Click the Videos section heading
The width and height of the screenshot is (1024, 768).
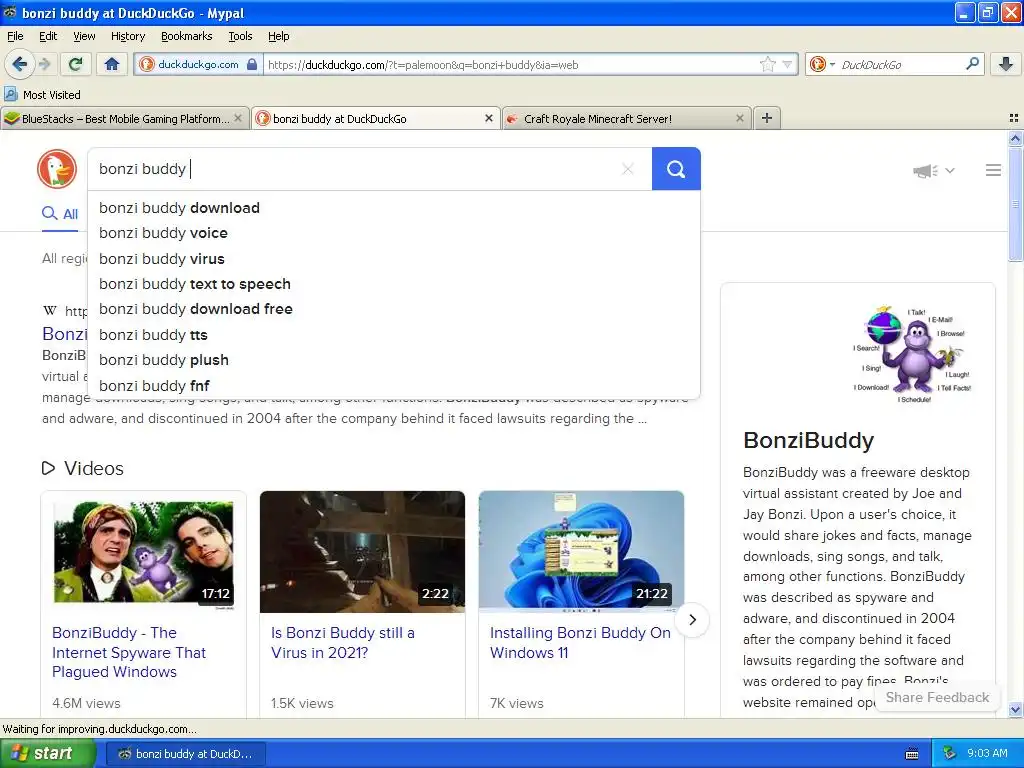point(83,468)
